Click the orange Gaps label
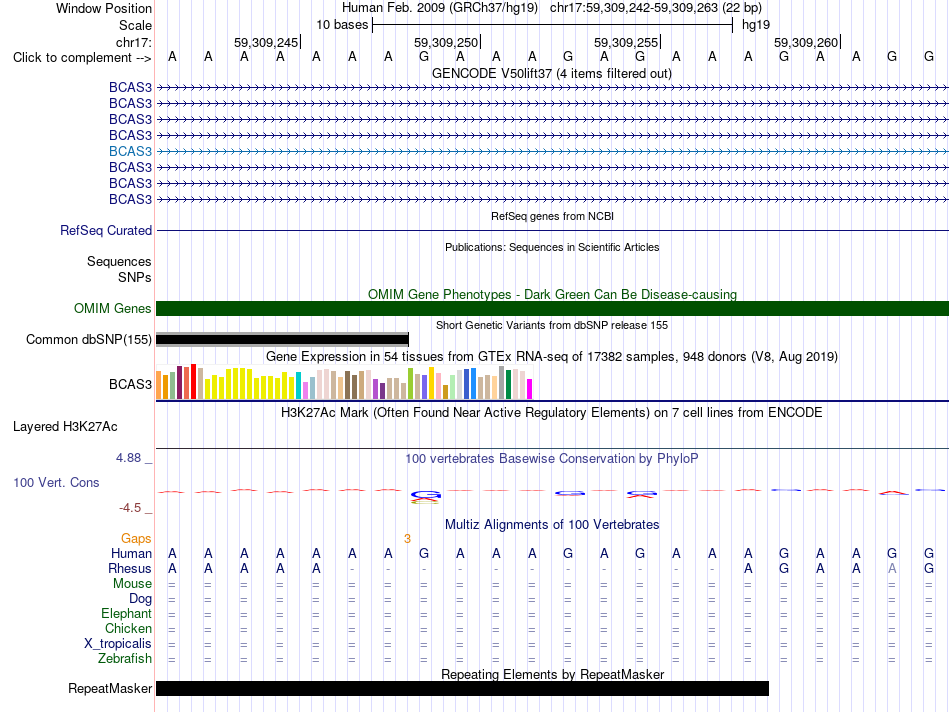Screen dimensions: 950x712 tap(136, 538)
